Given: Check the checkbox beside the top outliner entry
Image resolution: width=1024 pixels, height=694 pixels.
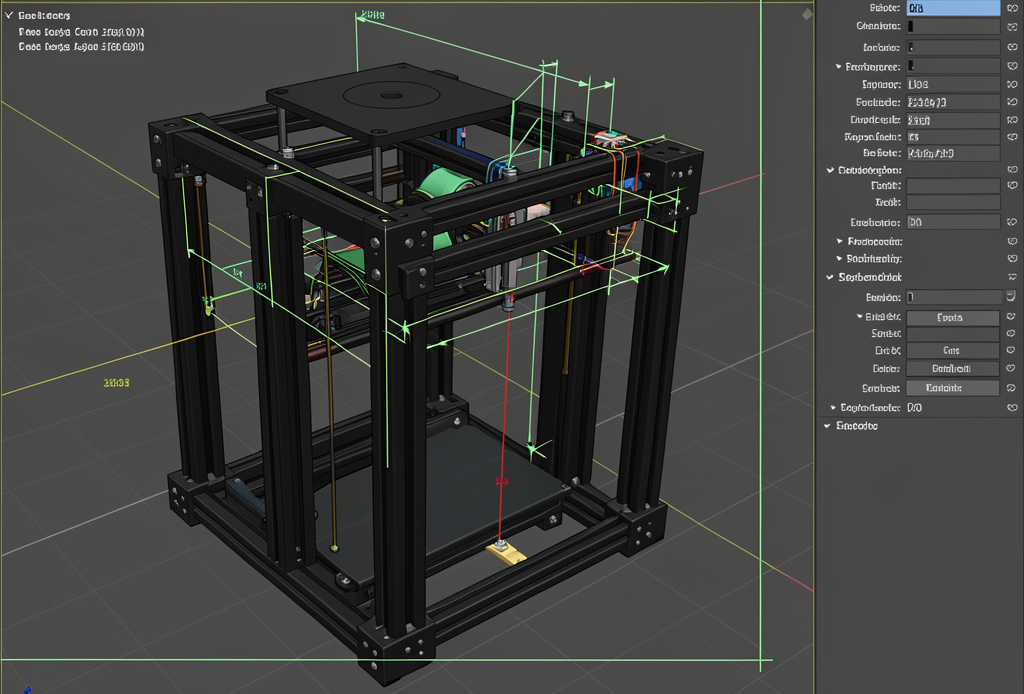Looking at the screenshot, I should (10, 15).
